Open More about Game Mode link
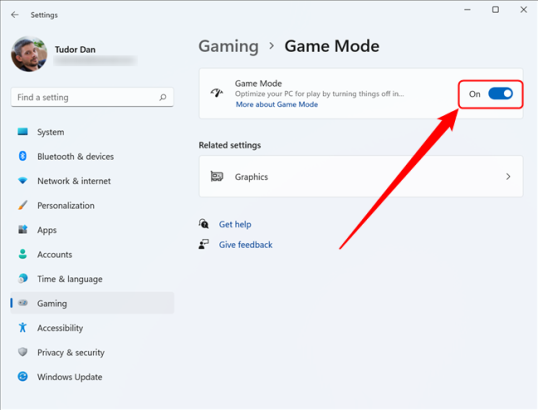This screenshot has width=538, height=410. [x=277, y=104]
